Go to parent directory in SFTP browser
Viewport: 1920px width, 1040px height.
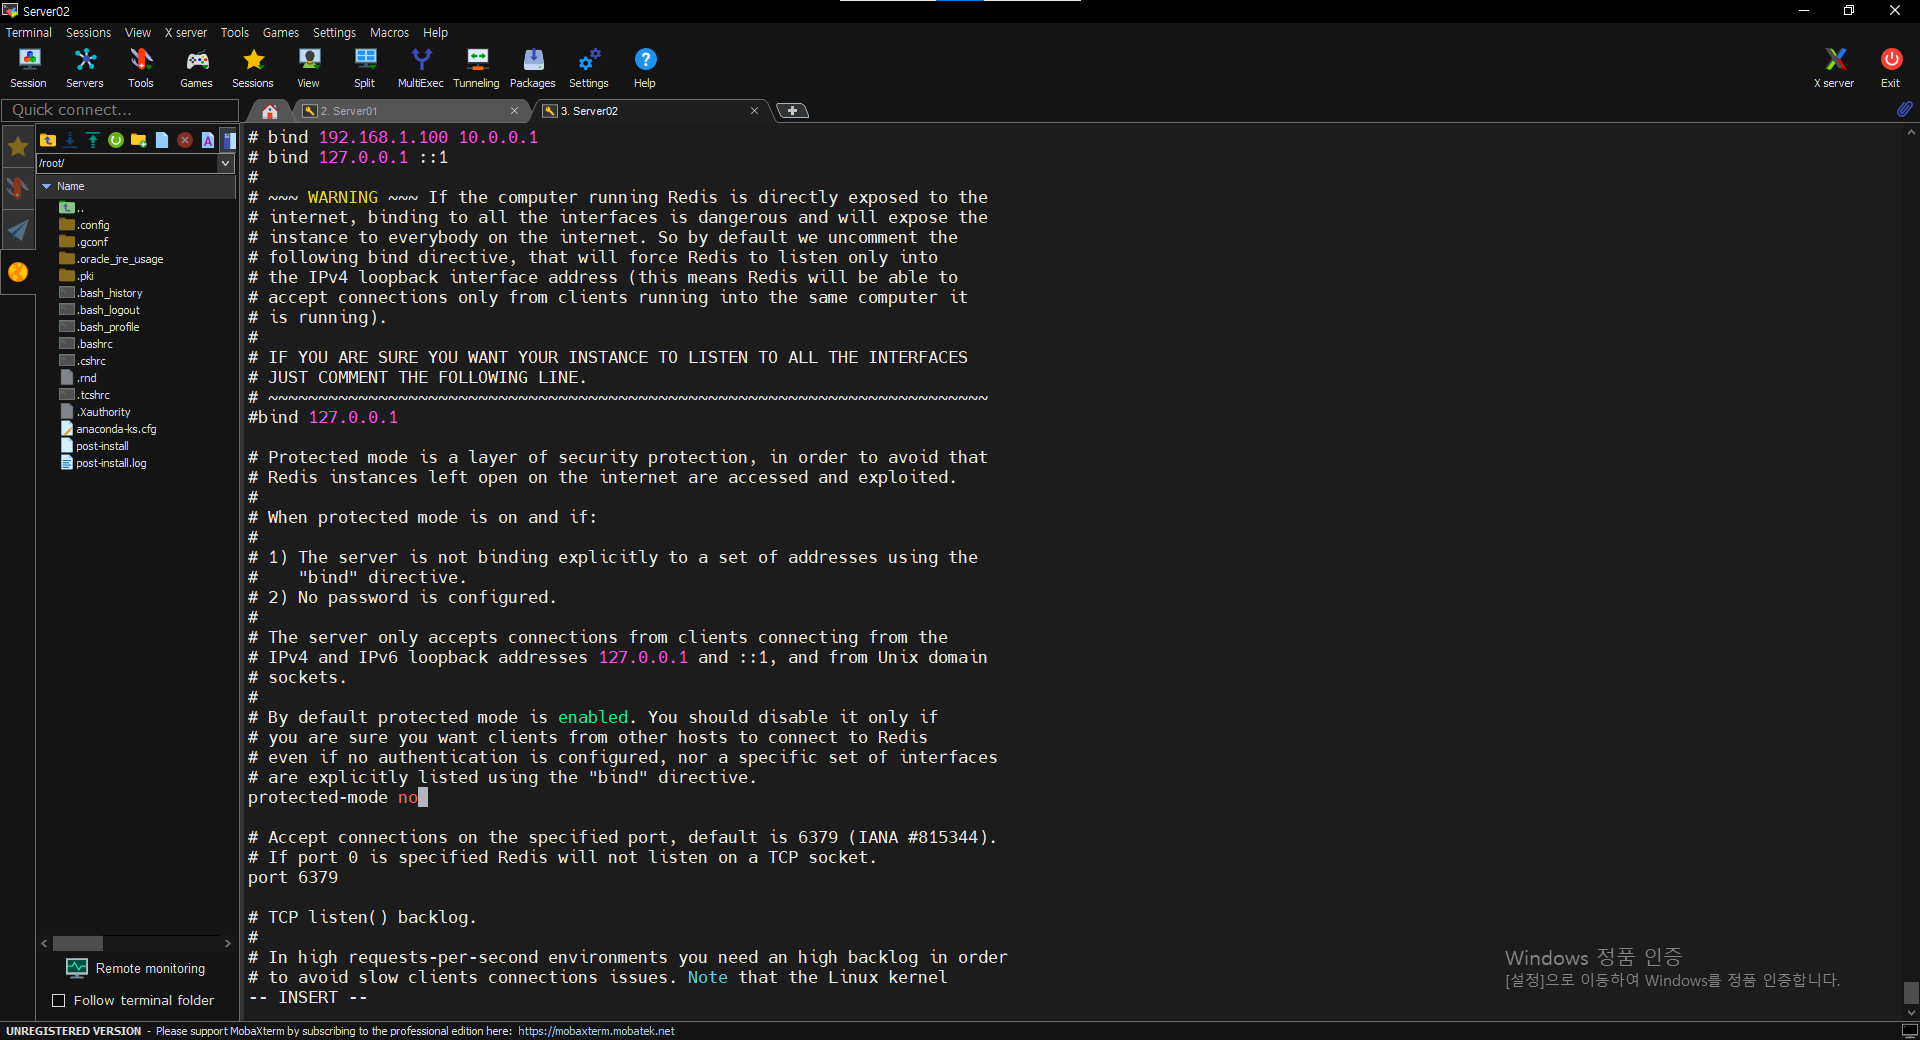pyautogui.click(x=48, y=140)
